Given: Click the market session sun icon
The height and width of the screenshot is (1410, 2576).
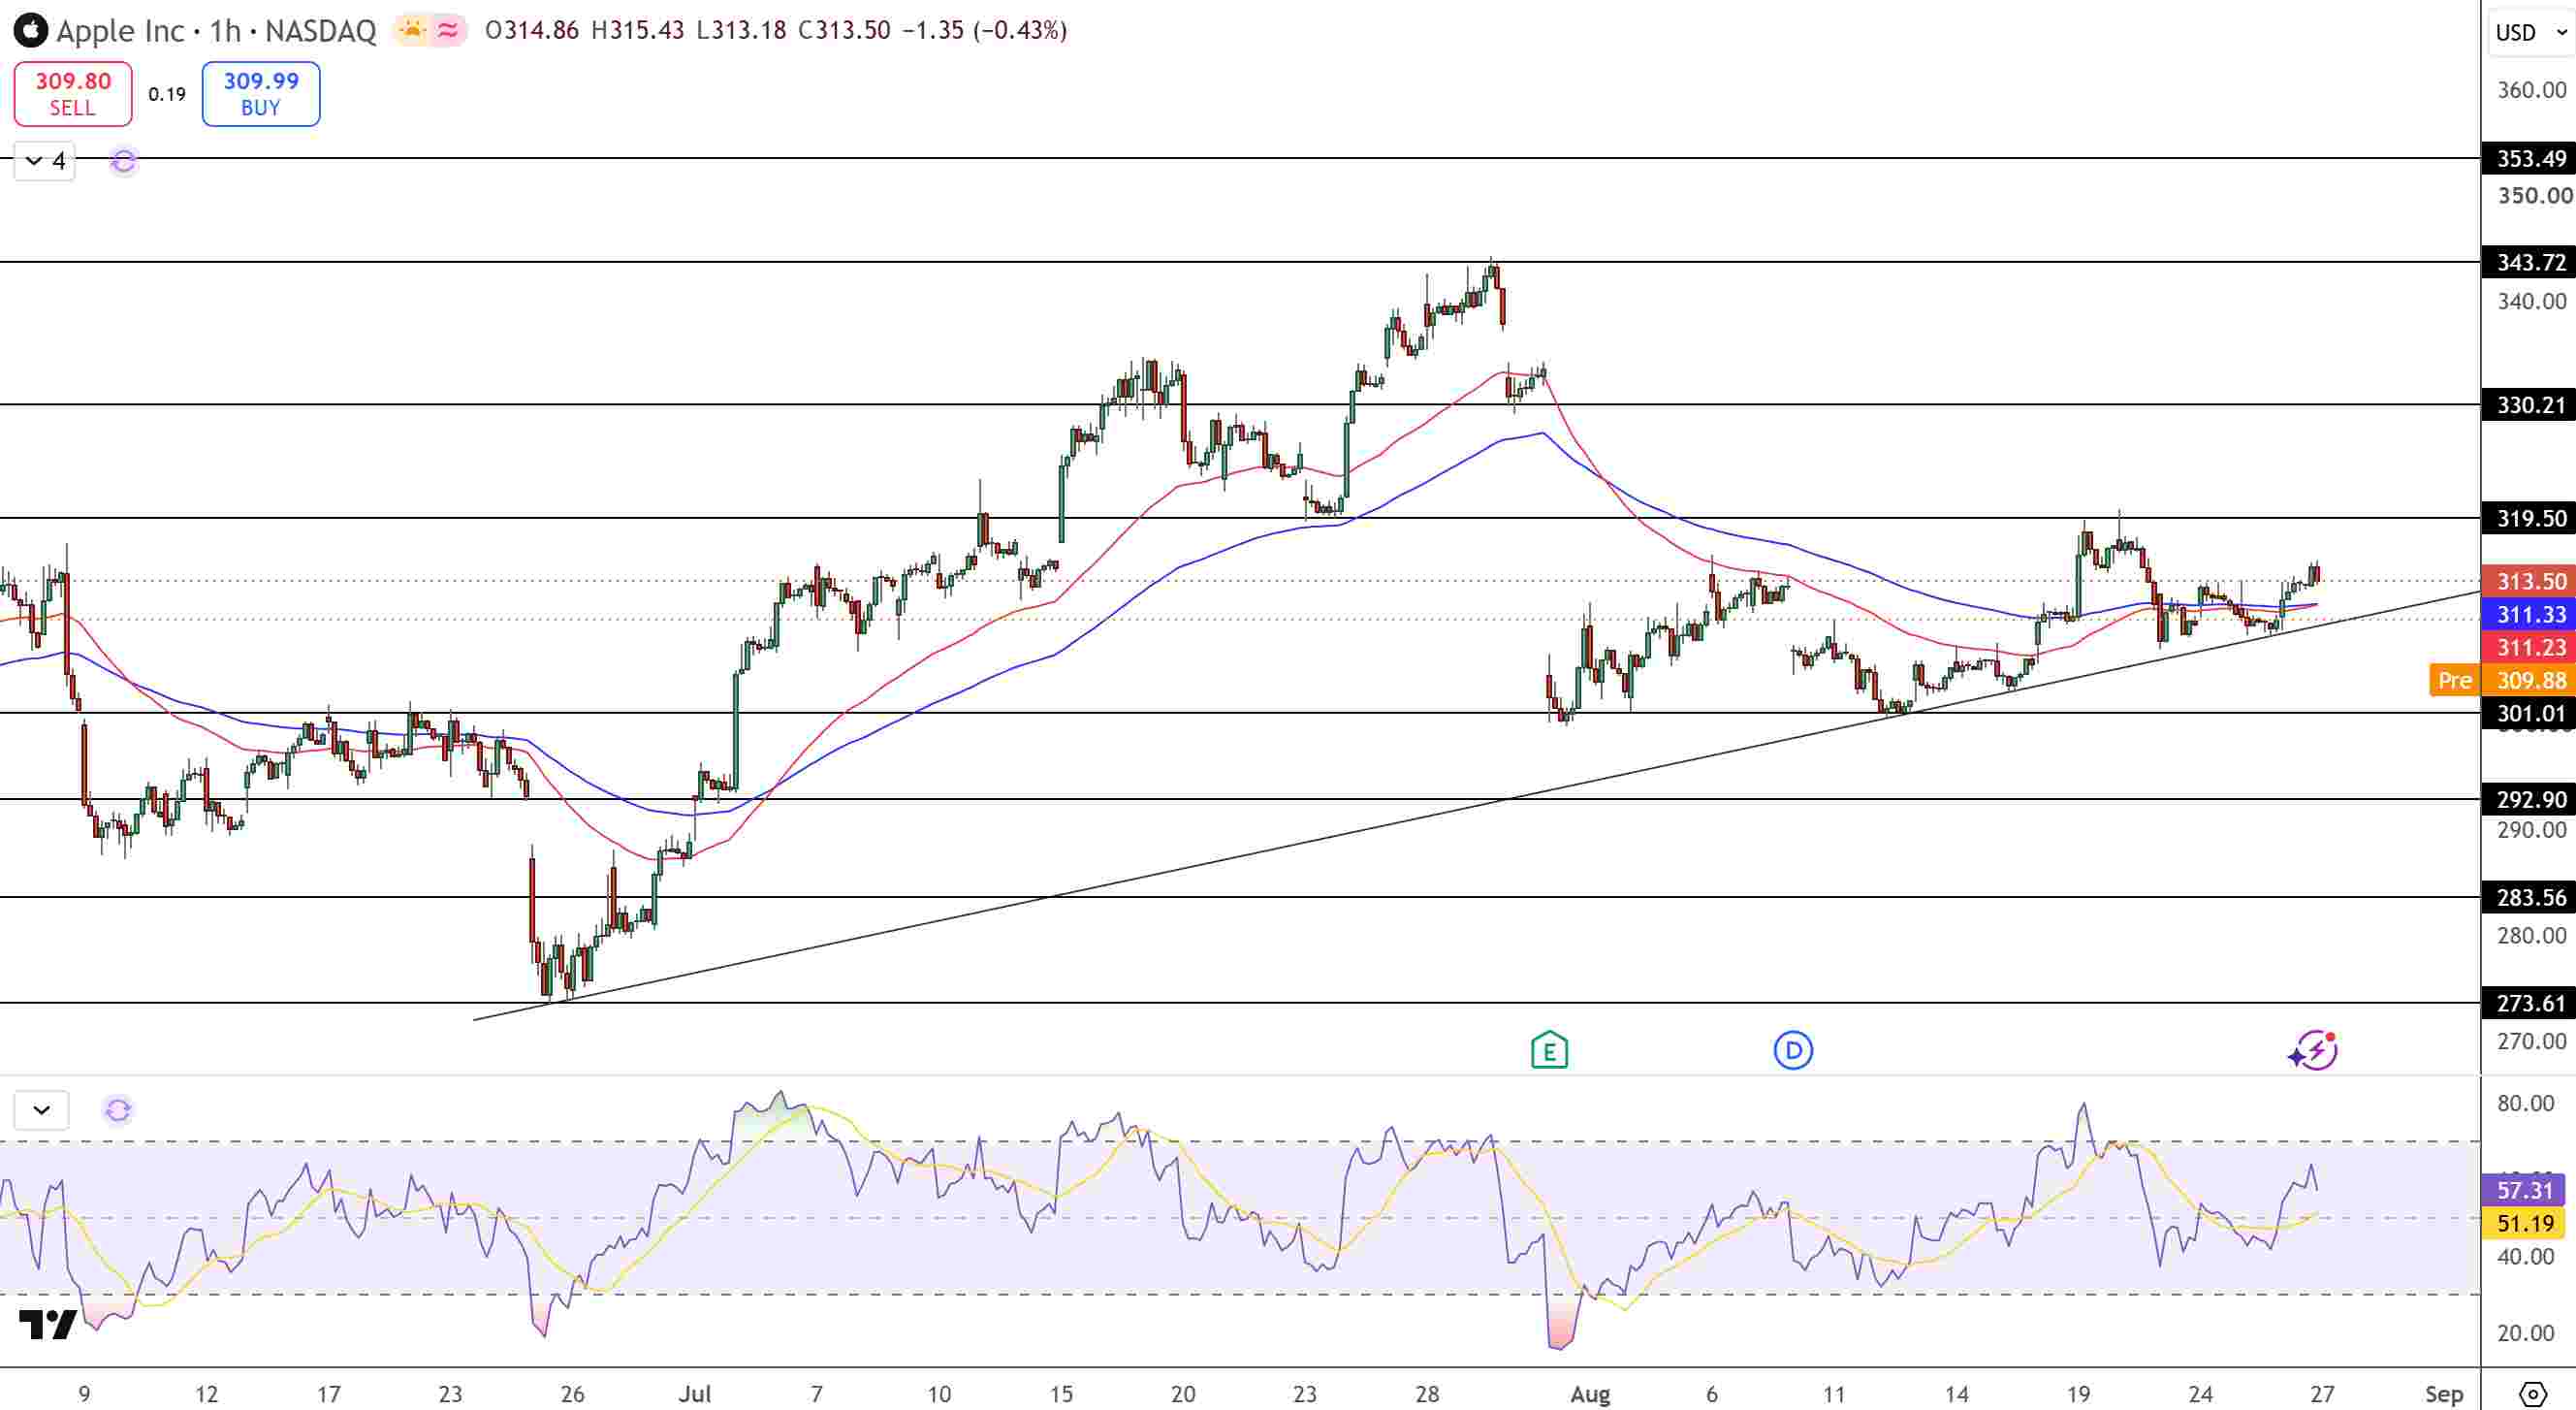Looking at the screenshot, I should [412, 30].
